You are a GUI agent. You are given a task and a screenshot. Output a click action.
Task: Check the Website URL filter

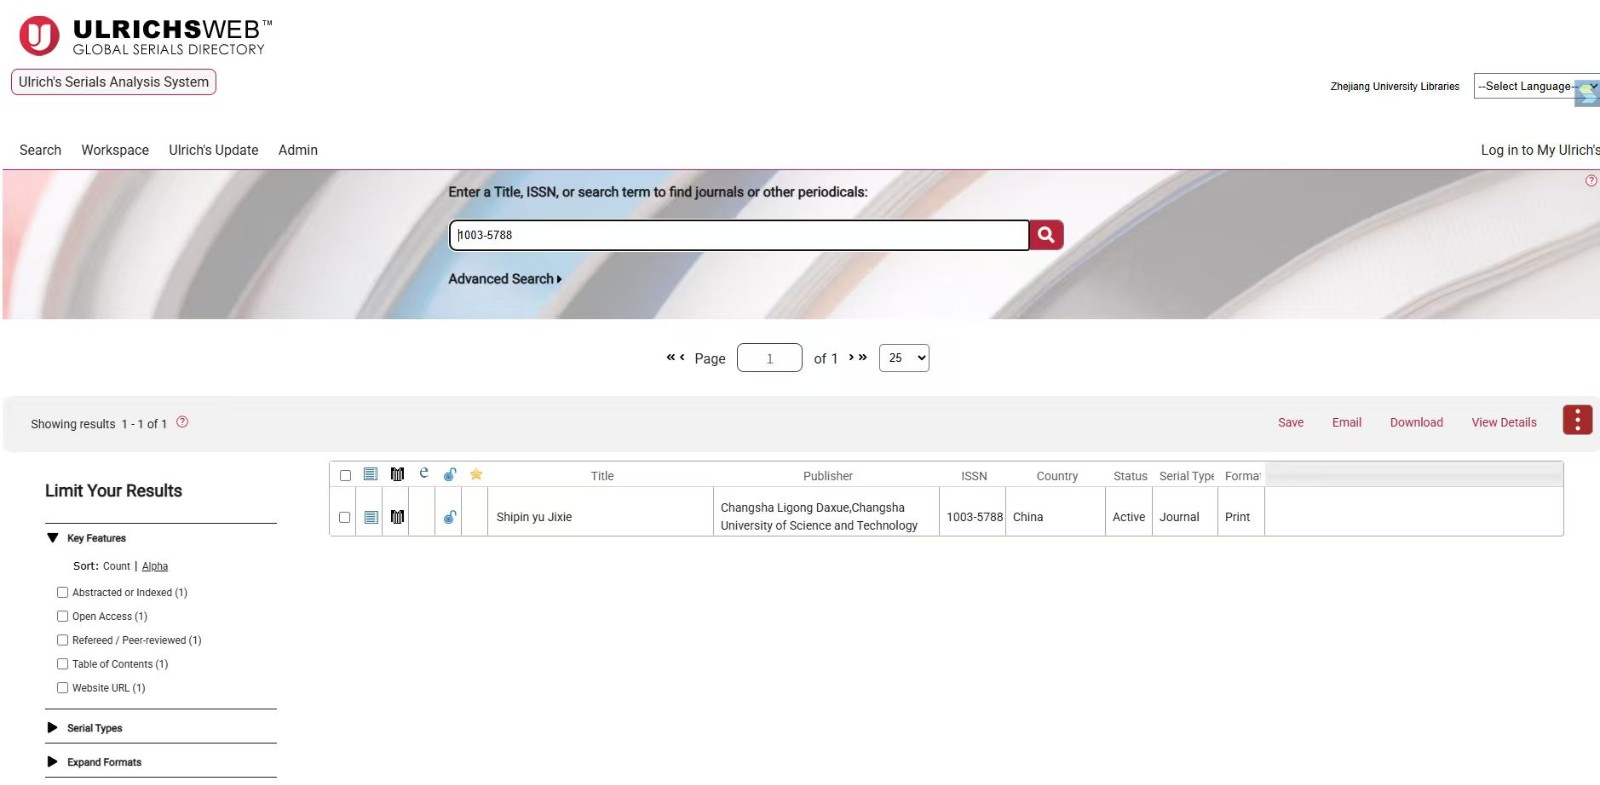coord(62,688)
